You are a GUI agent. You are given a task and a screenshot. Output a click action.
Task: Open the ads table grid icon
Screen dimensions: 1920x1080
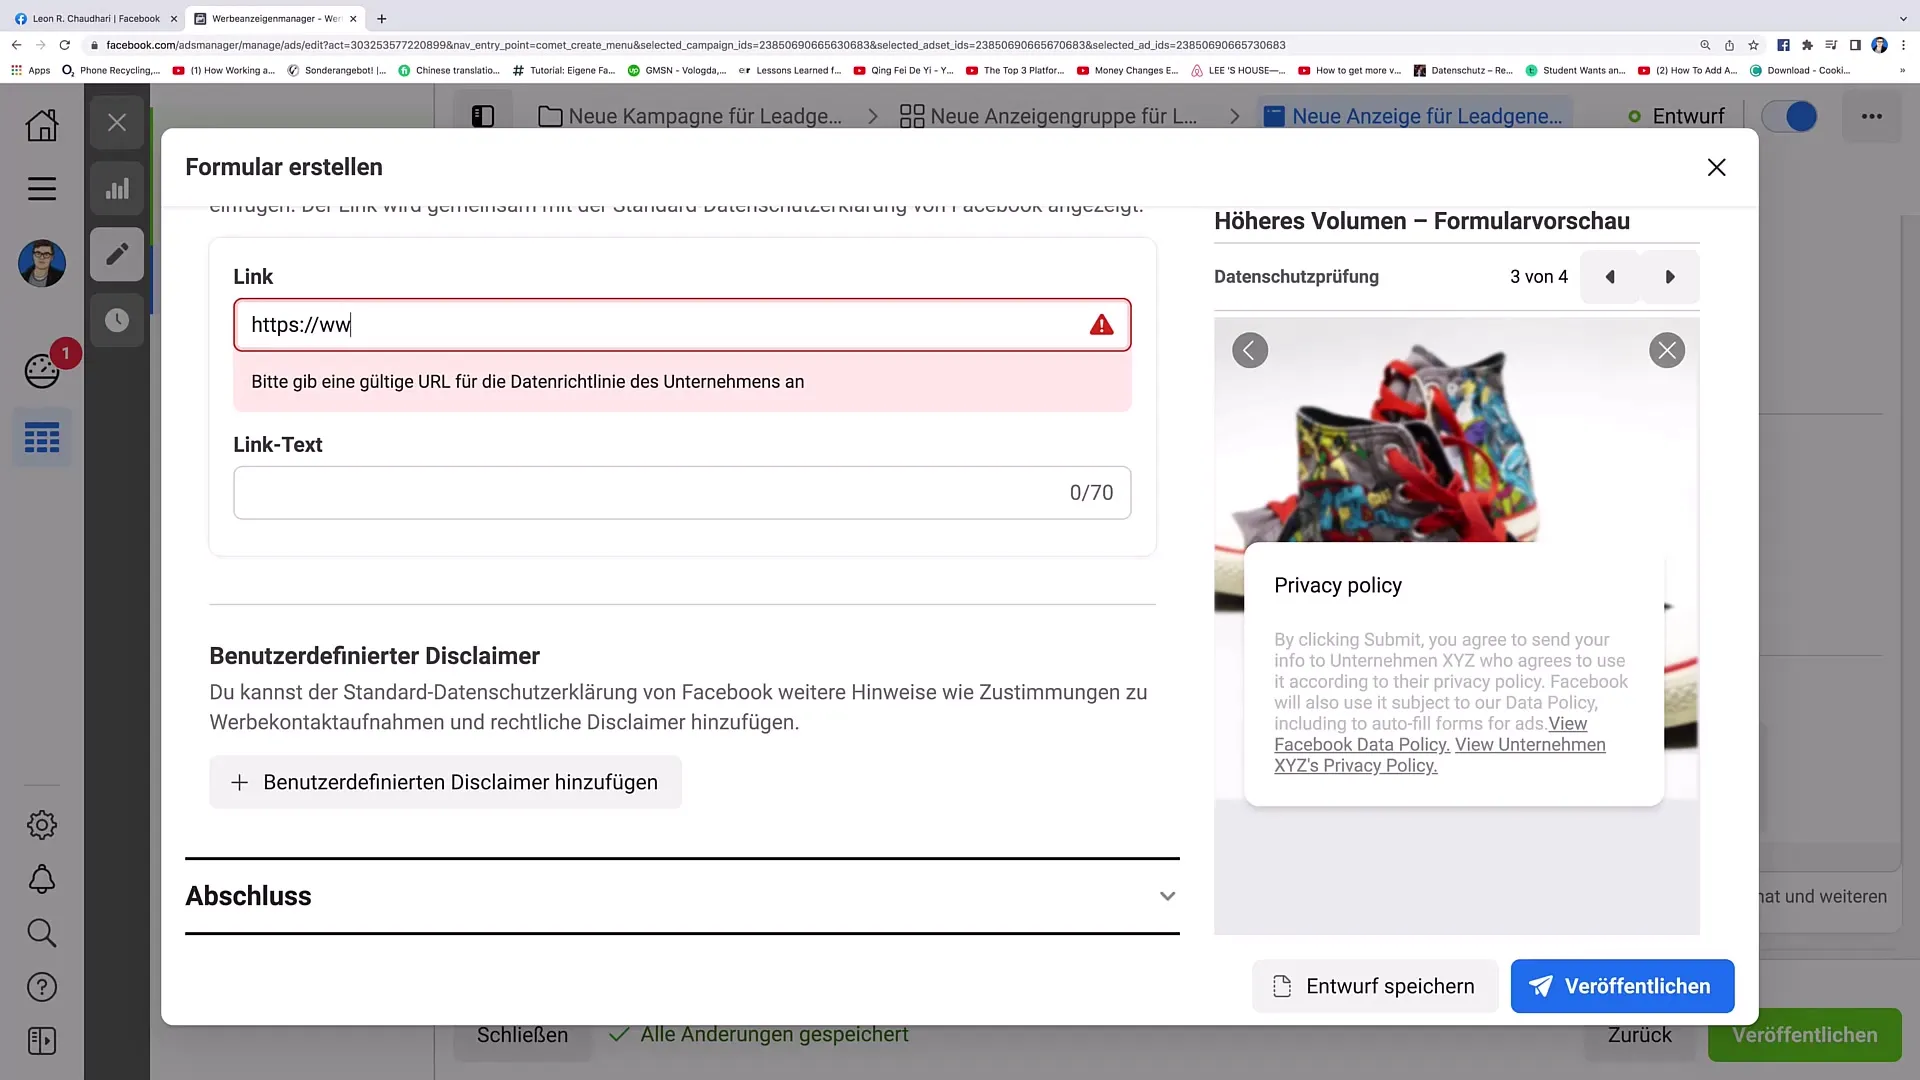coord(42,438)
